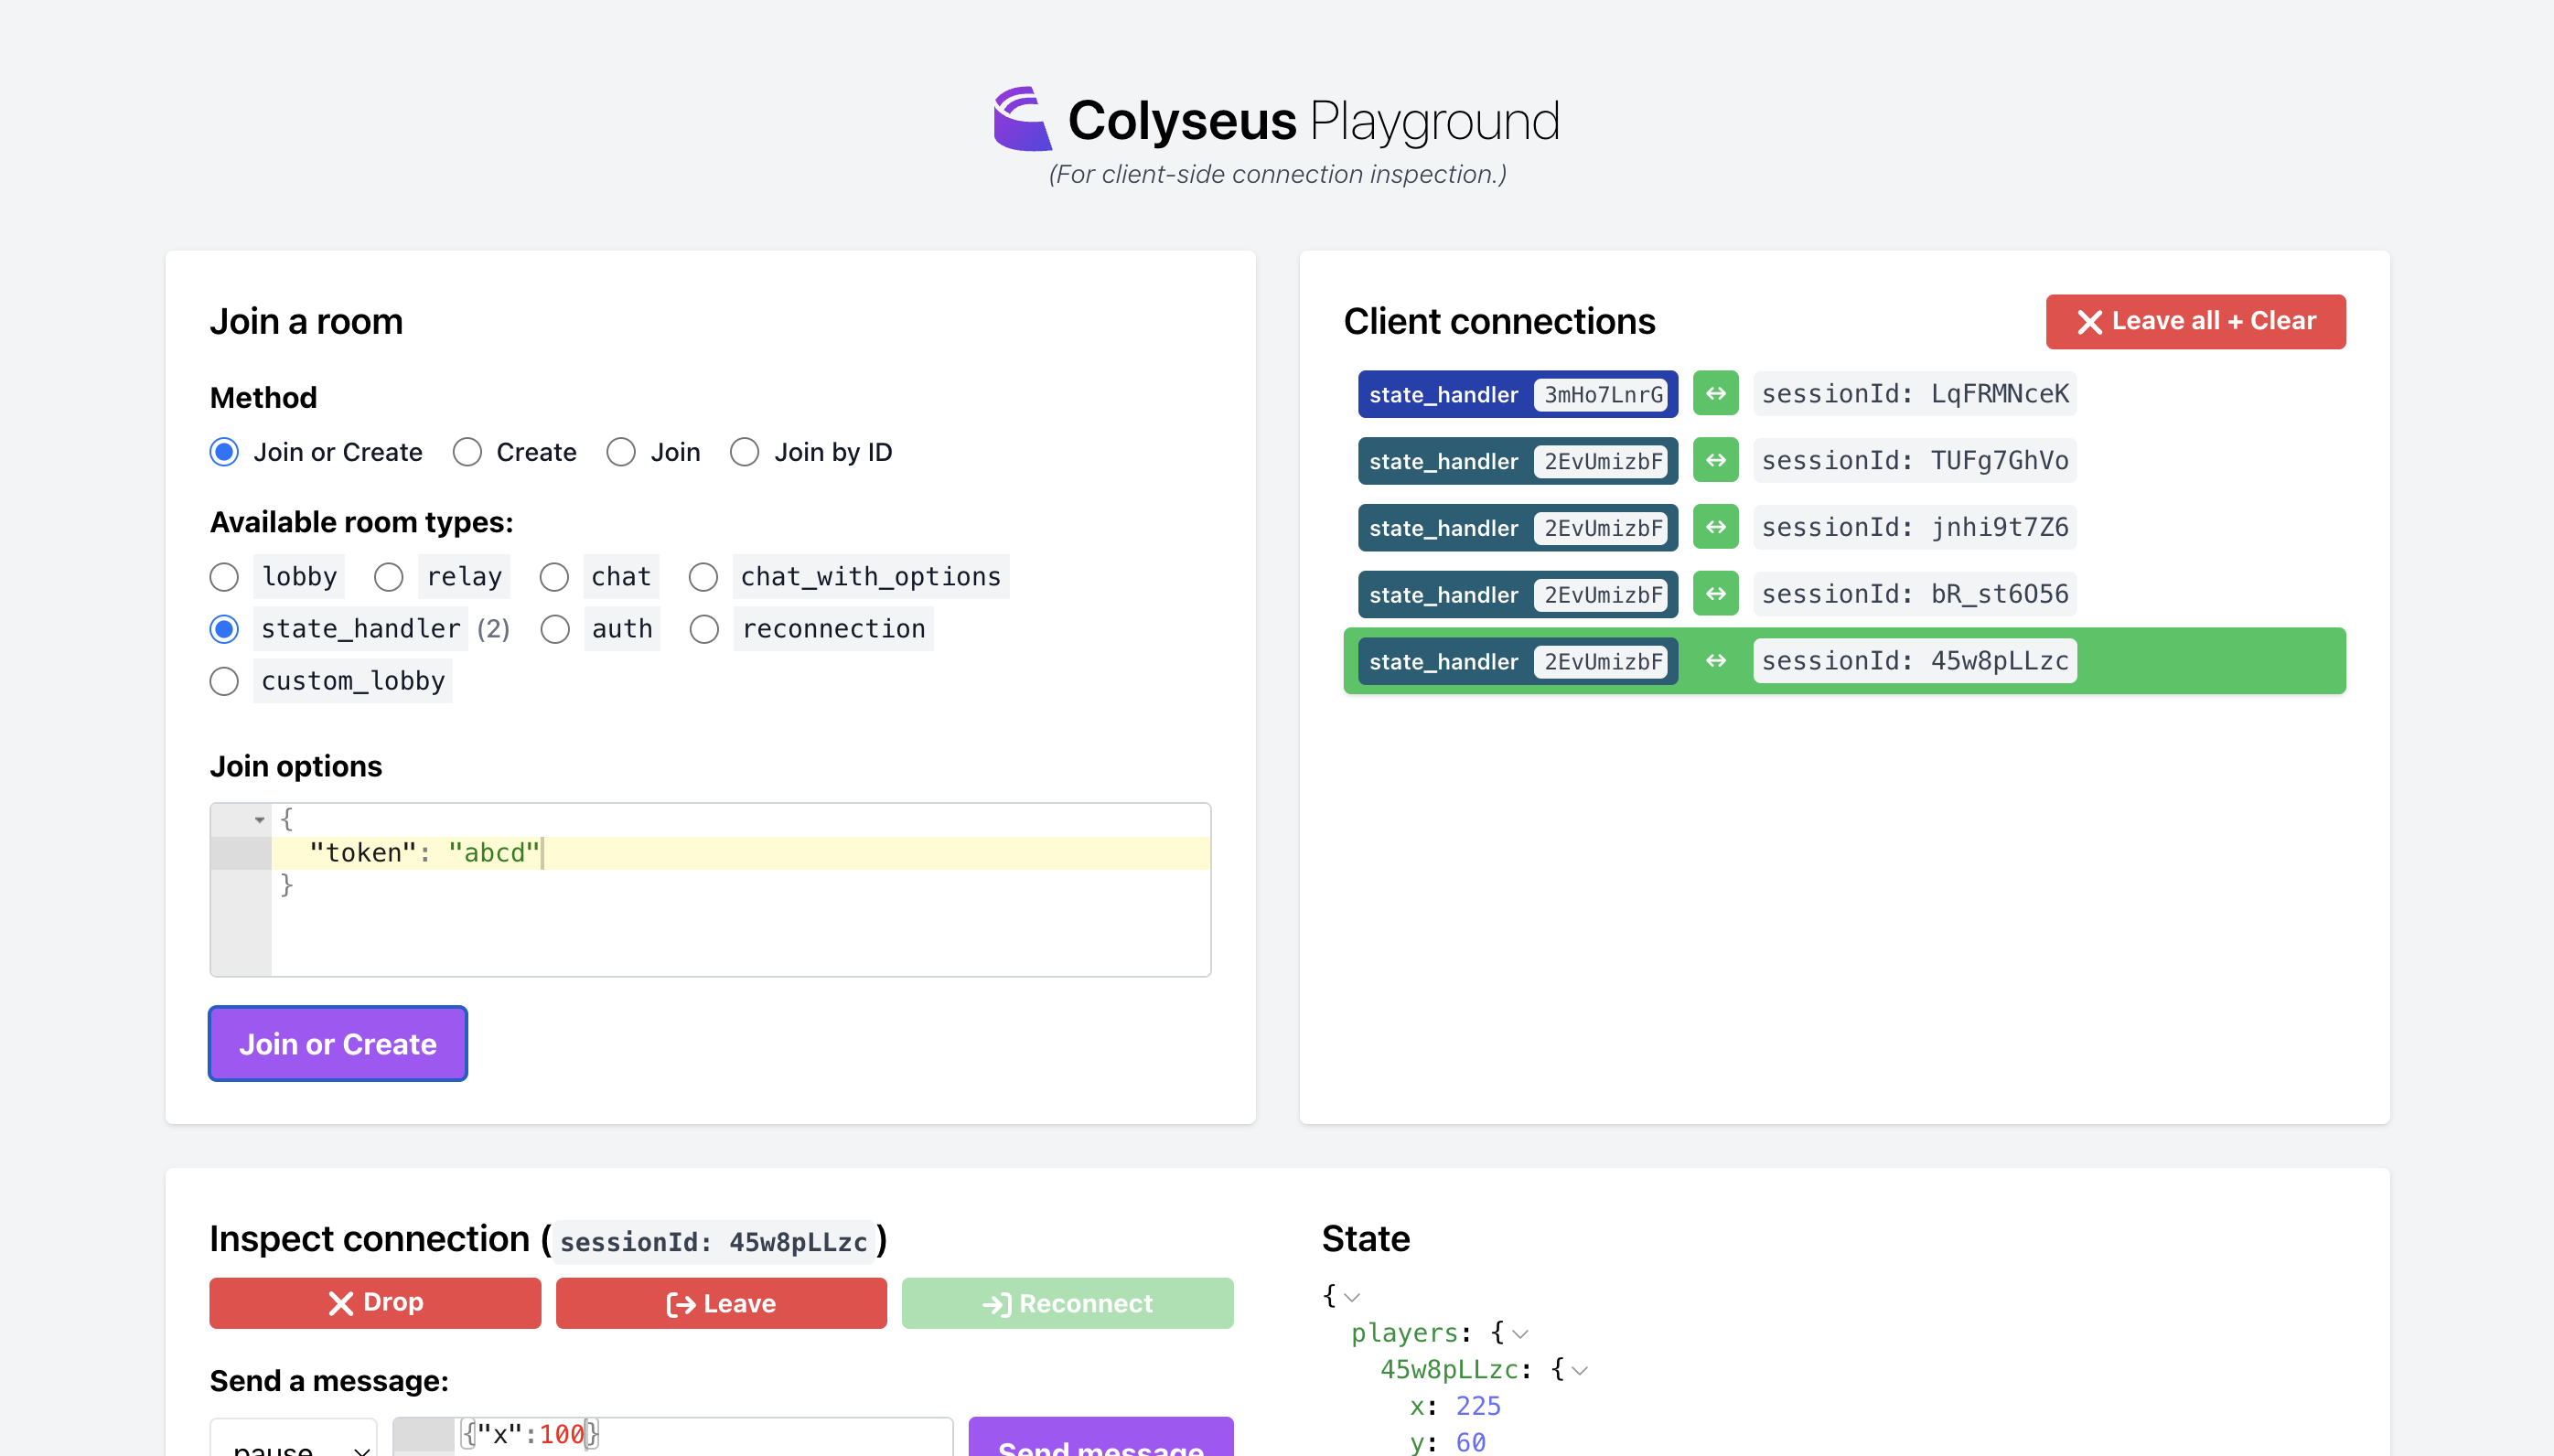Click room badge 2EvUmizbF for bR_st6056
This screenshot has width=2554, height=1456.
(1602, 595)
